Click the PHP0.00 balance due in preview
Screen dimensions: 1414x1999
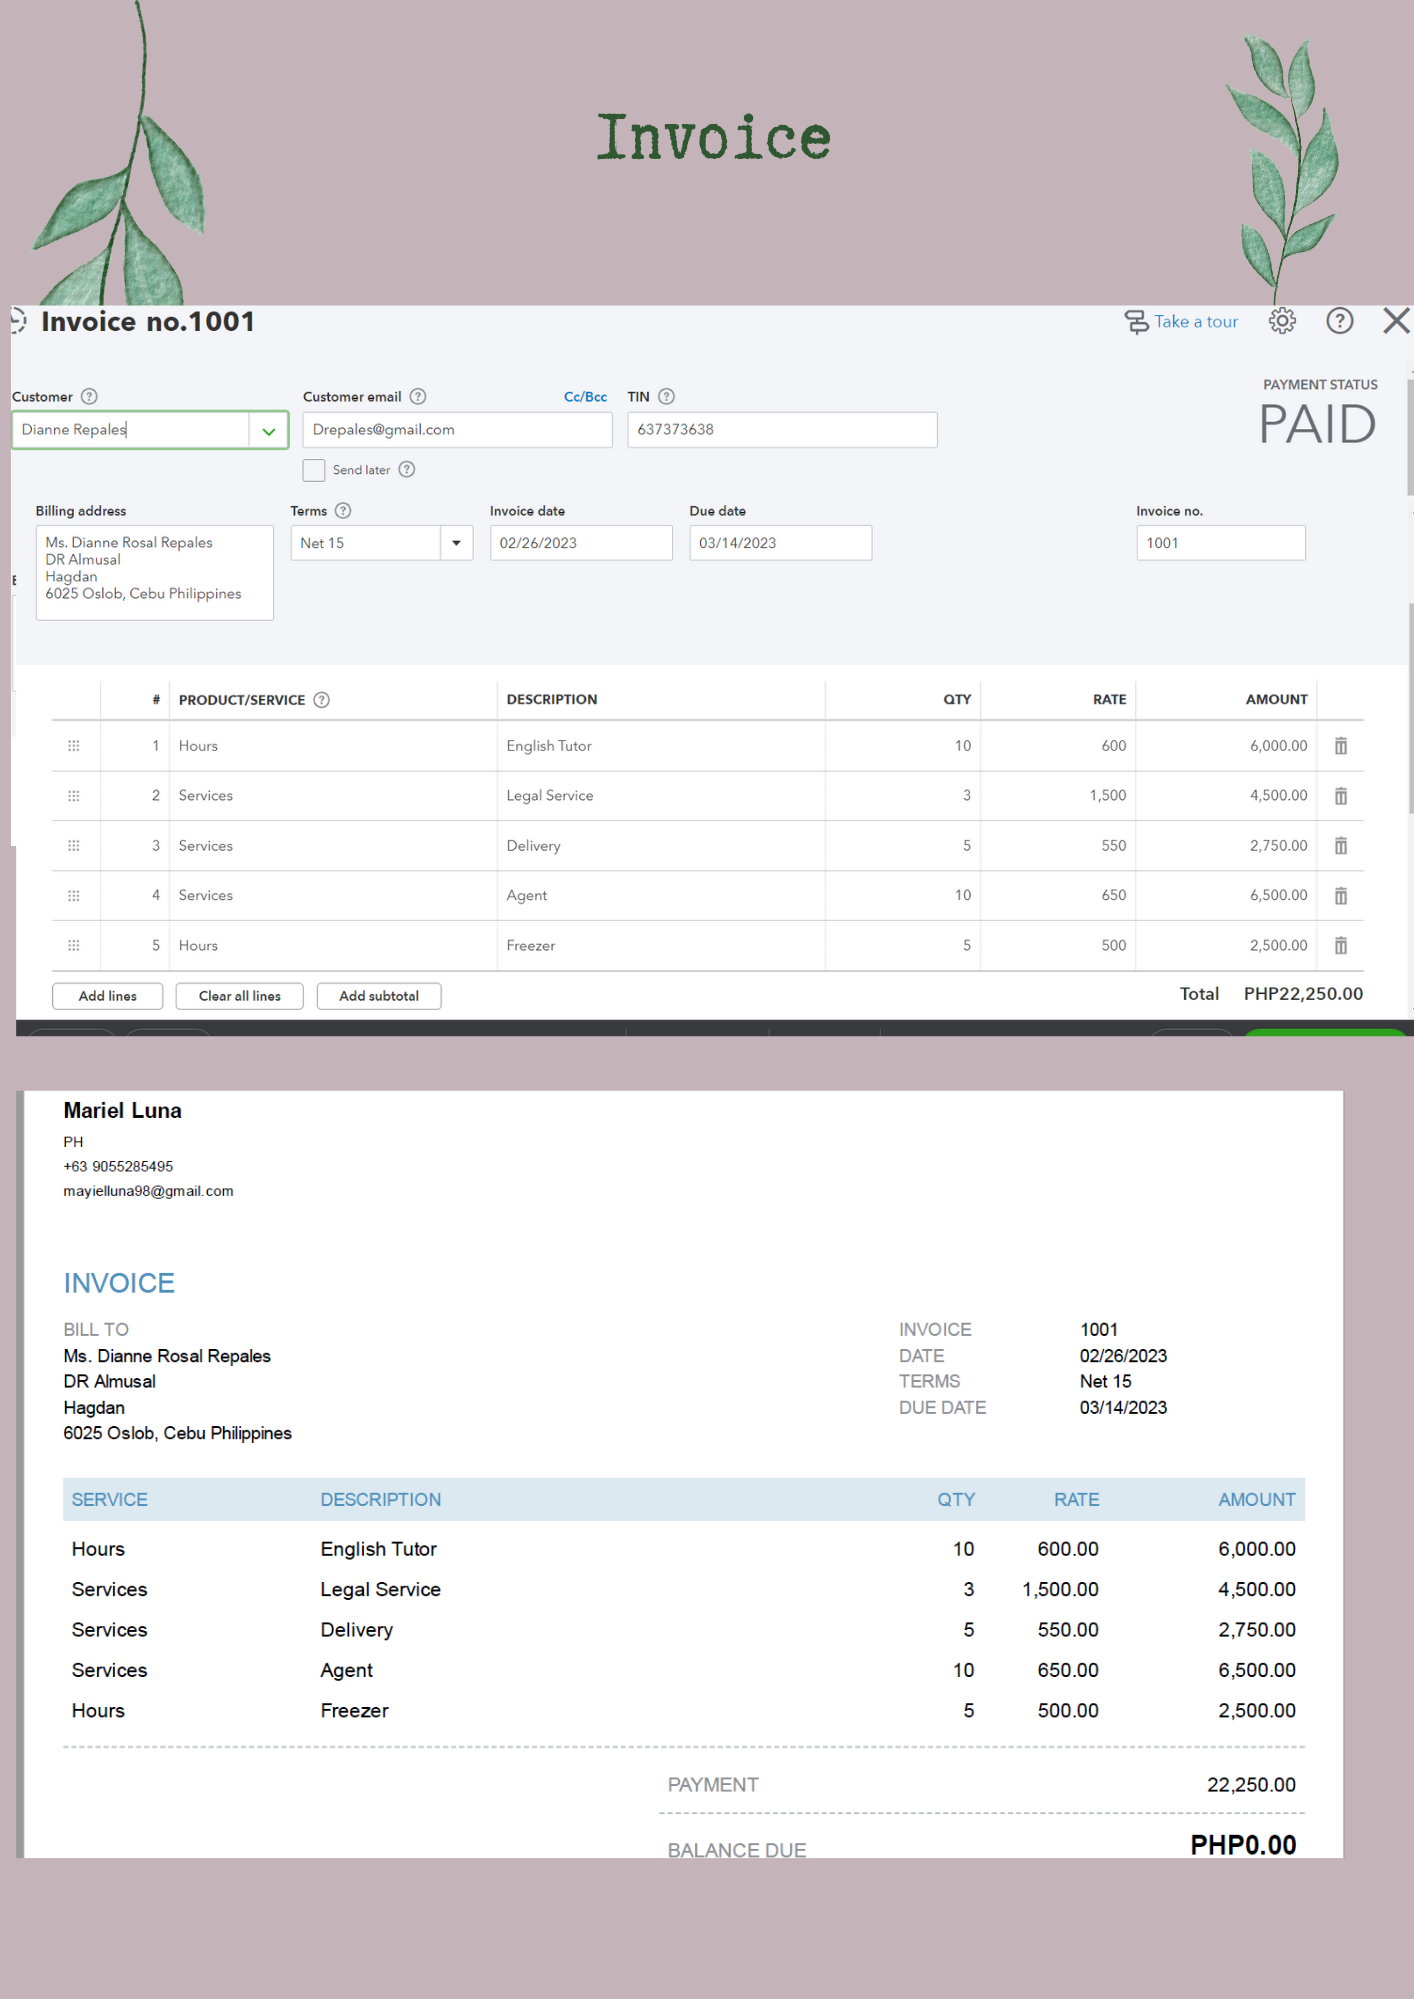[x=1243, y=1845]
